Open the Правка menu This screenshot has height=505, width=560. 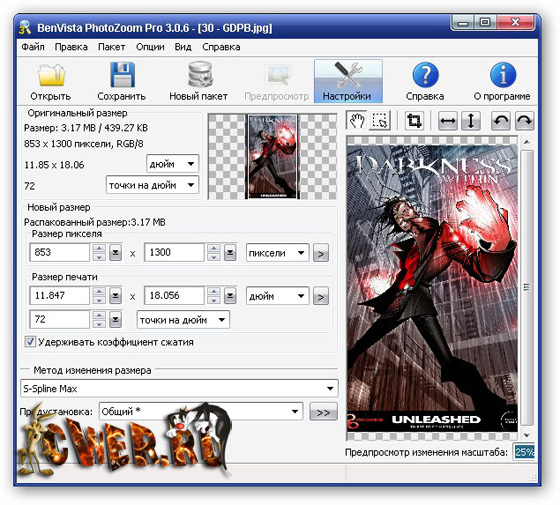[x=71, y=47]
